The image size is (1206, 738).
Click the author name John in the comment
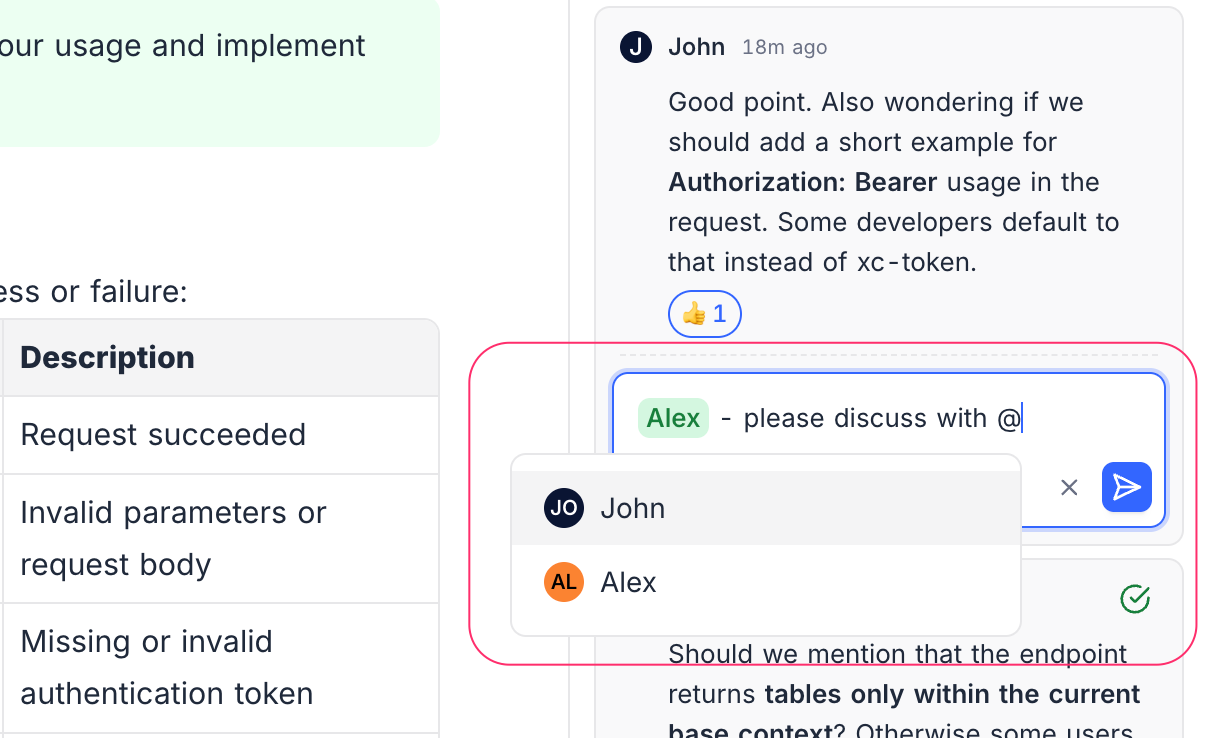pyautogui.click(x=696, y=47)
